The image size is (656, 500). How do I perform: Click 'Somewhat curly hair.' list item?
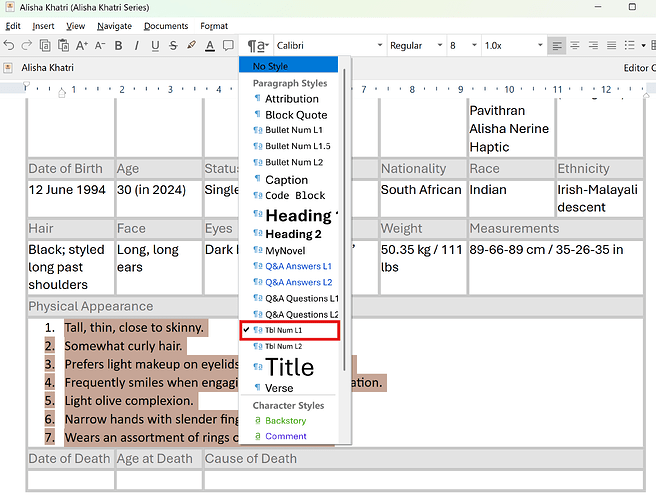[x=123, y=346]
